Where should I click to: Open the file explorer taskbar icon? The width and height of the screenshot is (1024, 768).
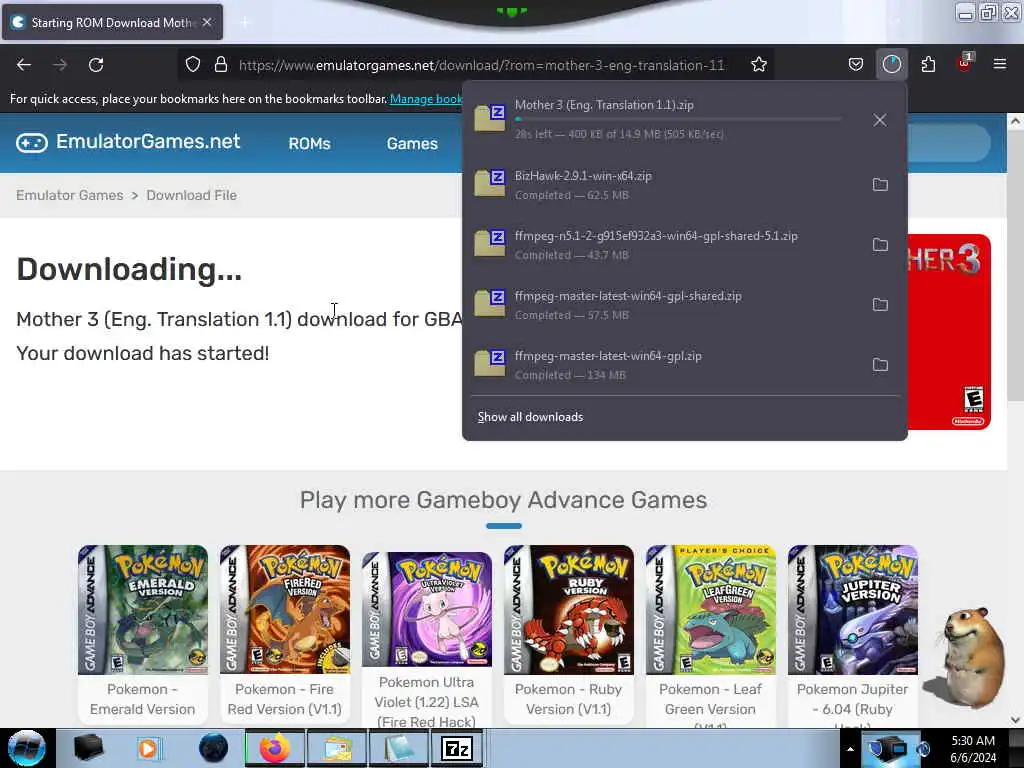pos(337,748)
